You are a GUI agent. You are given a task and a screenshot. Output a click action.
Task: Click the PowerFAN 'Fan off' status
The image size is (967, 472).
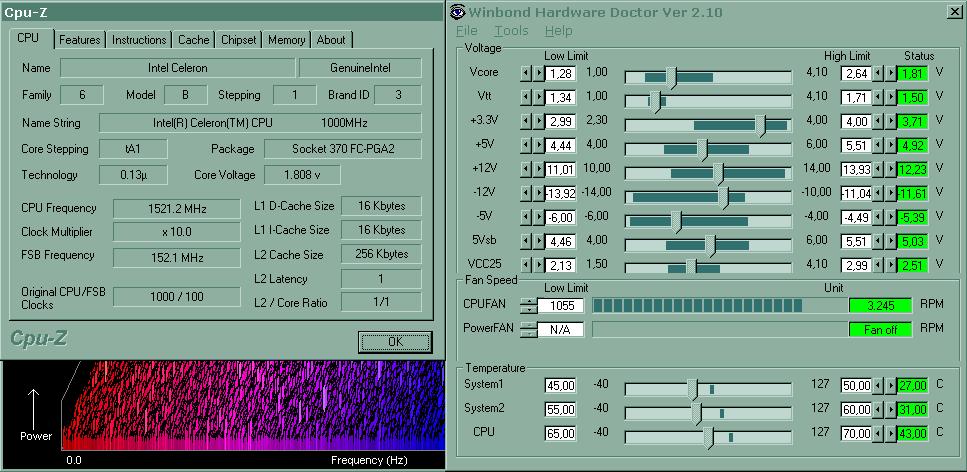(x=880, y=329)
